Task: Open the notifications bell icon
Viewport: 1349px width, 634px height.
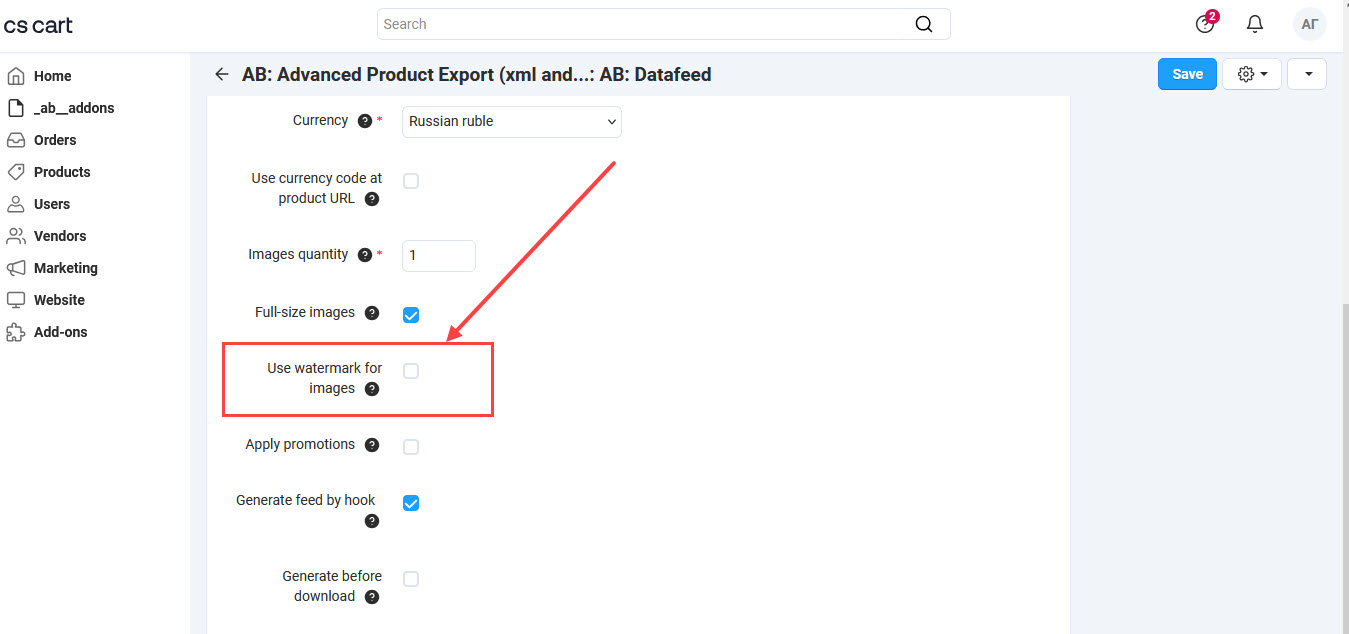Action: pyautogui.click(x=1255, y=24)
